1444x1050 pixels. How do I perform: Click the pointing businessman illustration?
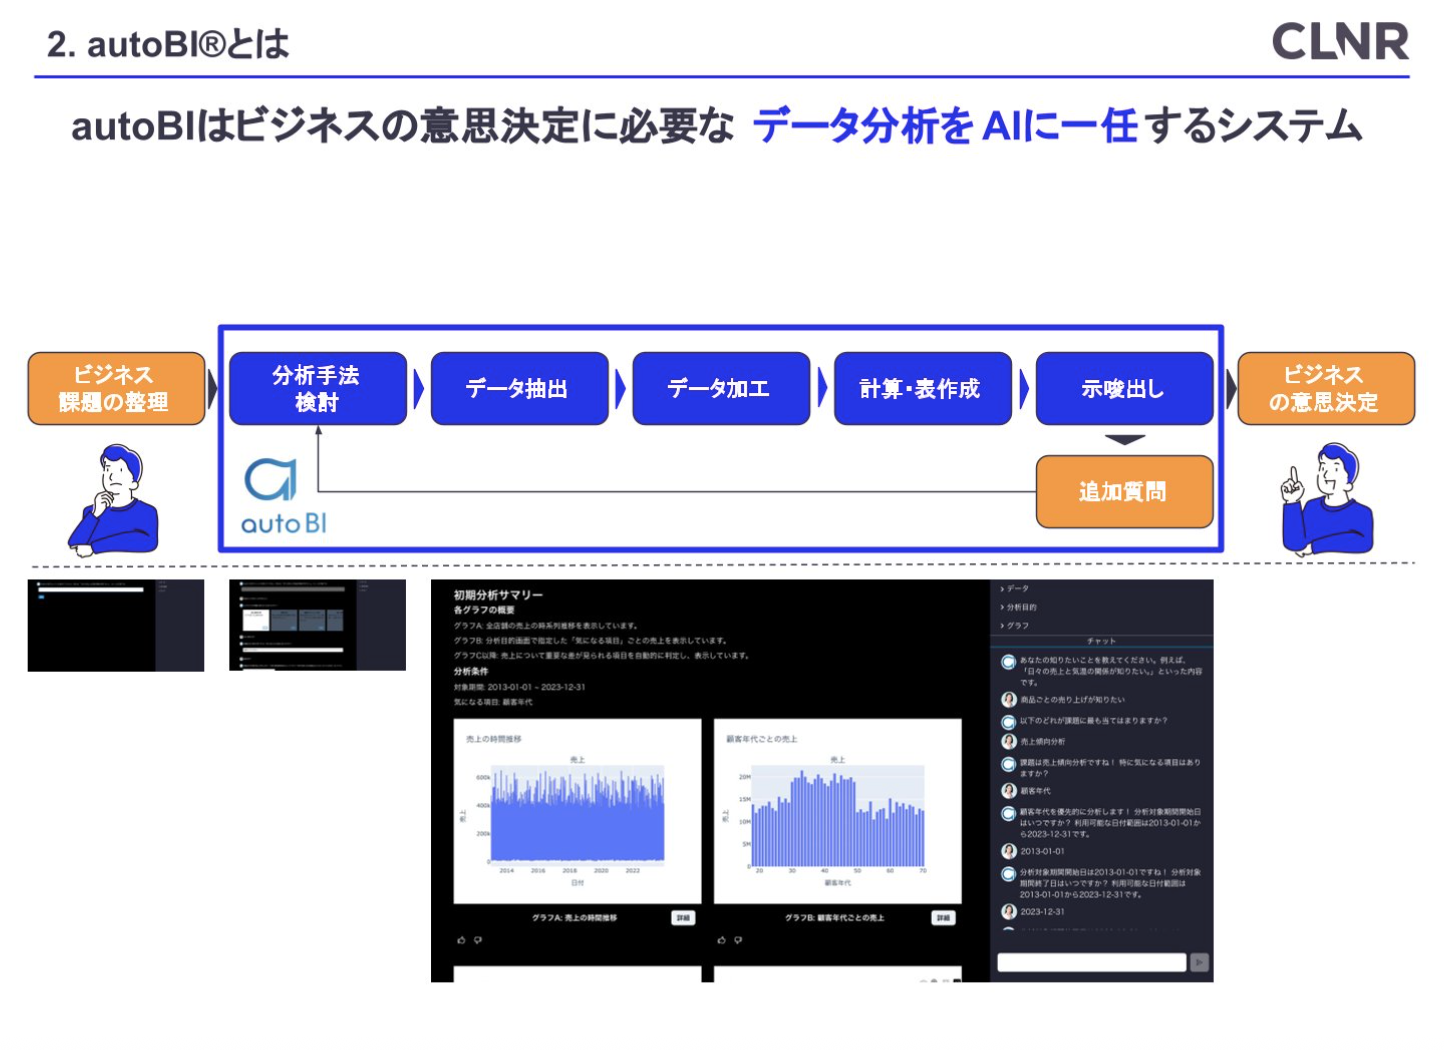point(1327,499)
